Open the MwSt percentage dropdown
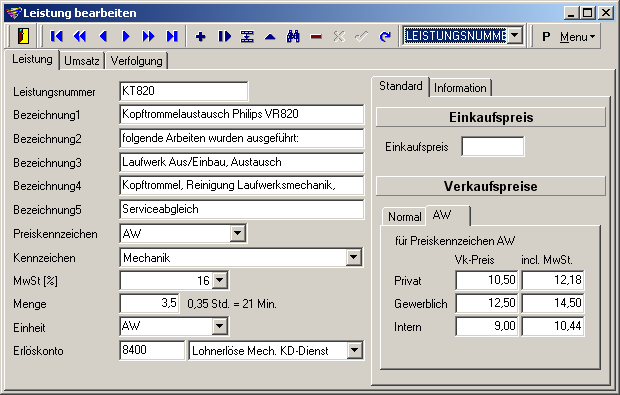 tap(220, 280)
